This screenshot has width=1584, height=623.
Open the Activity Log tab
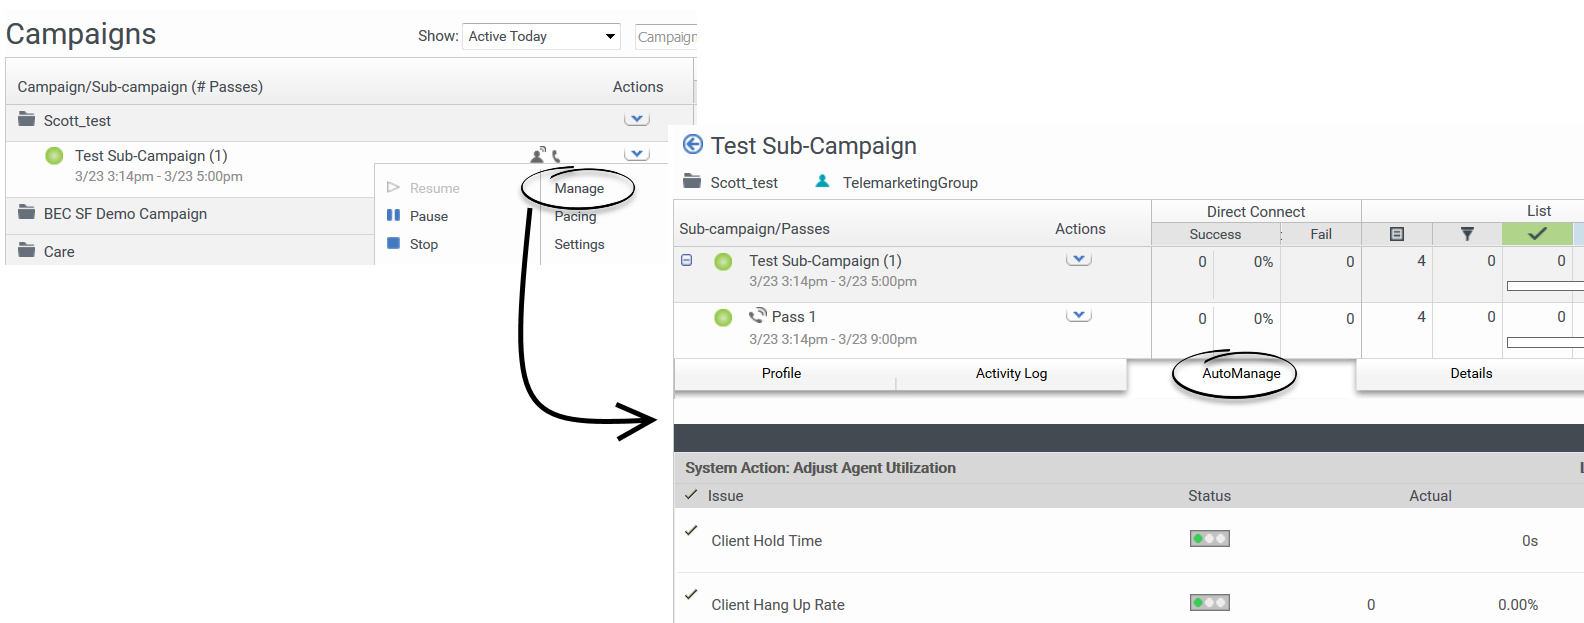(1011, 374)
